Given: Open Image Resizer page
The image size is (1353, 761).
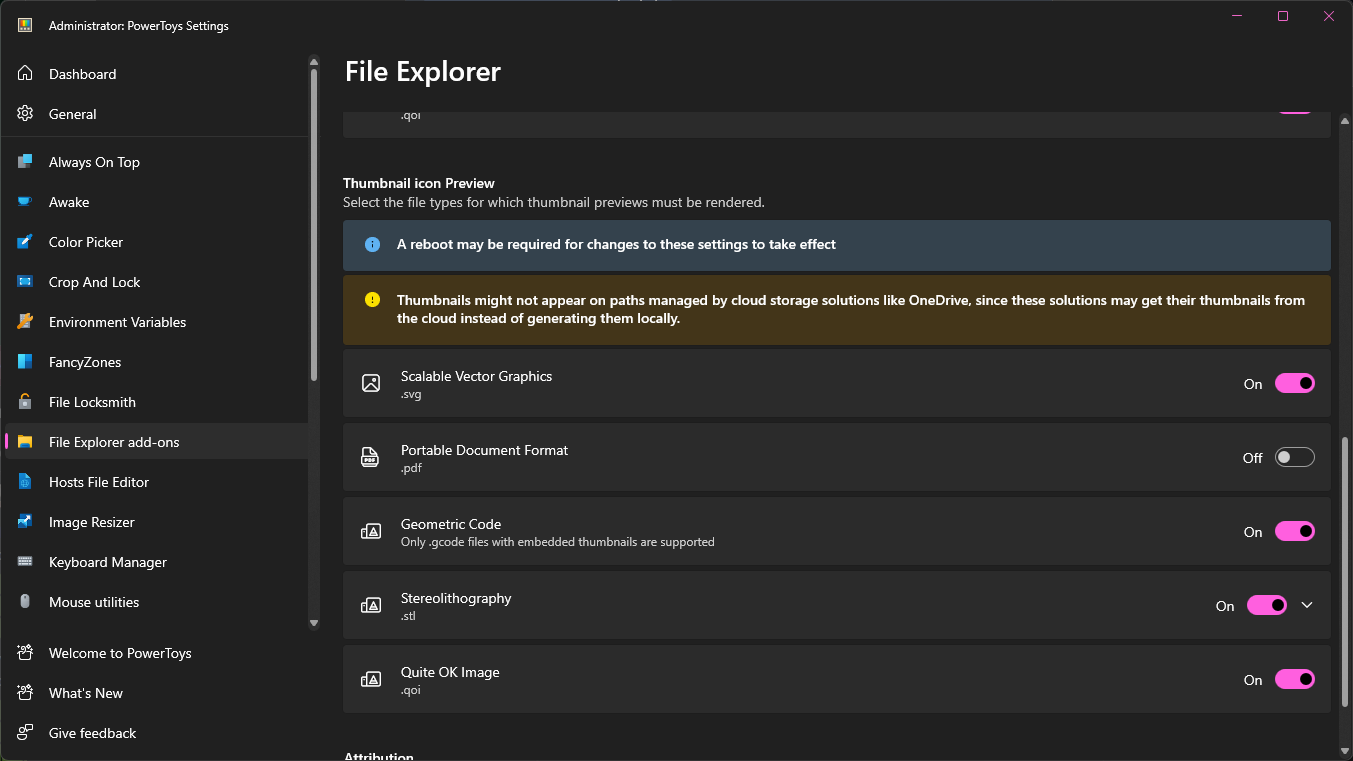Looking at the screenshot, I should point(157,522).
